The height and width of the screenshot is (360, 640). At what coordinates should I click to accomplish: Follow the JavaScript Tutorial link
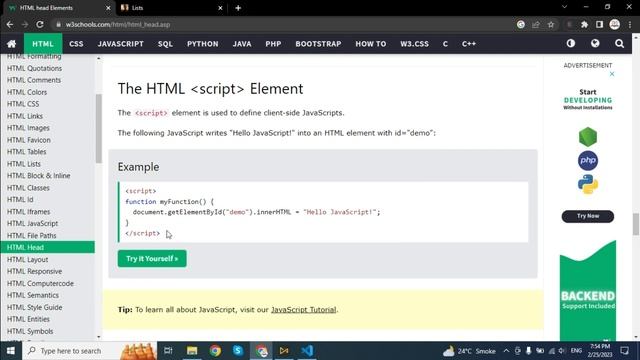(304, 310)
